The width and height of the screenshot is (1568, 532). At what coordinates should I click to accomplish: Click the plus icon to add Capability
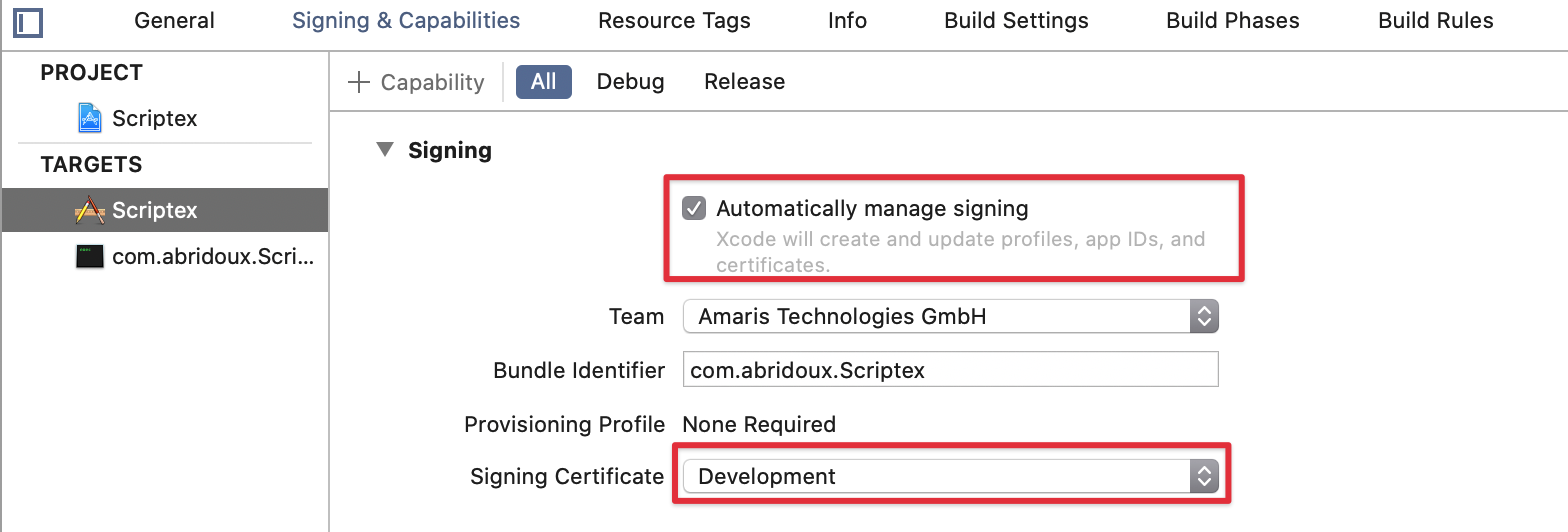(x=358, y=82)
